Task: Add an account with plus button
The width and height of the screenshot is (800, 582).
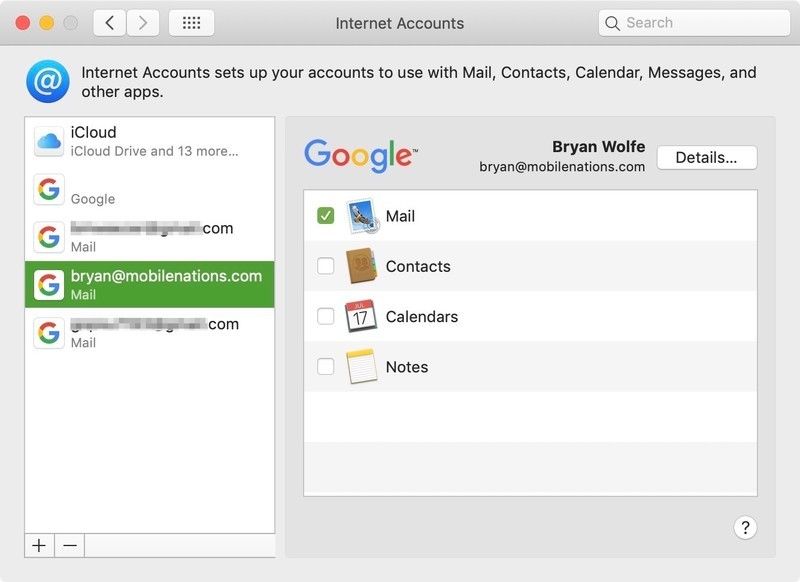Action: click(x=39, y=546)
